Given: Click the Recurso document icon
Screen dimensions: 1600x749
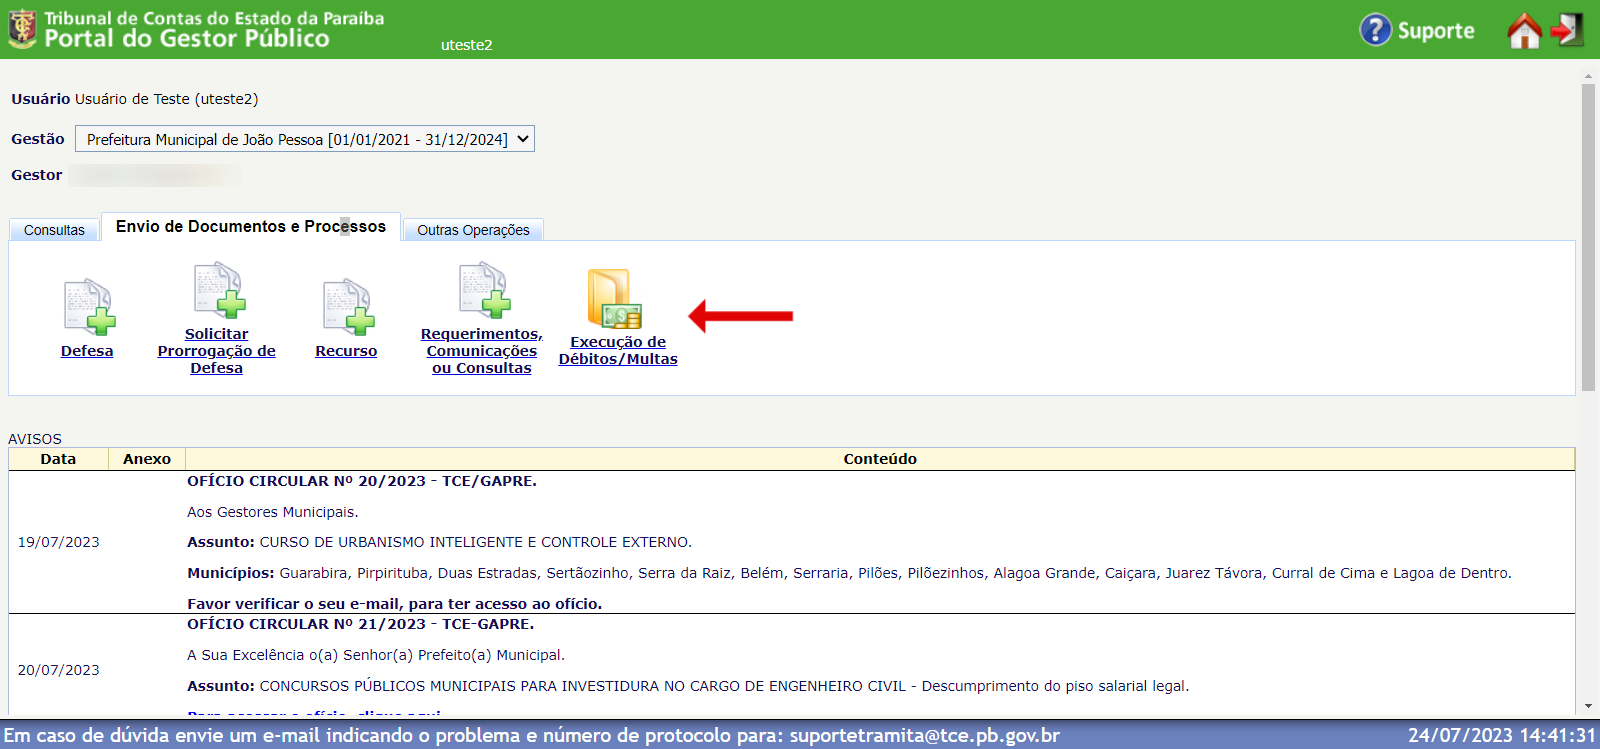Looking at the screenshot, I should [x=348, y=307].
